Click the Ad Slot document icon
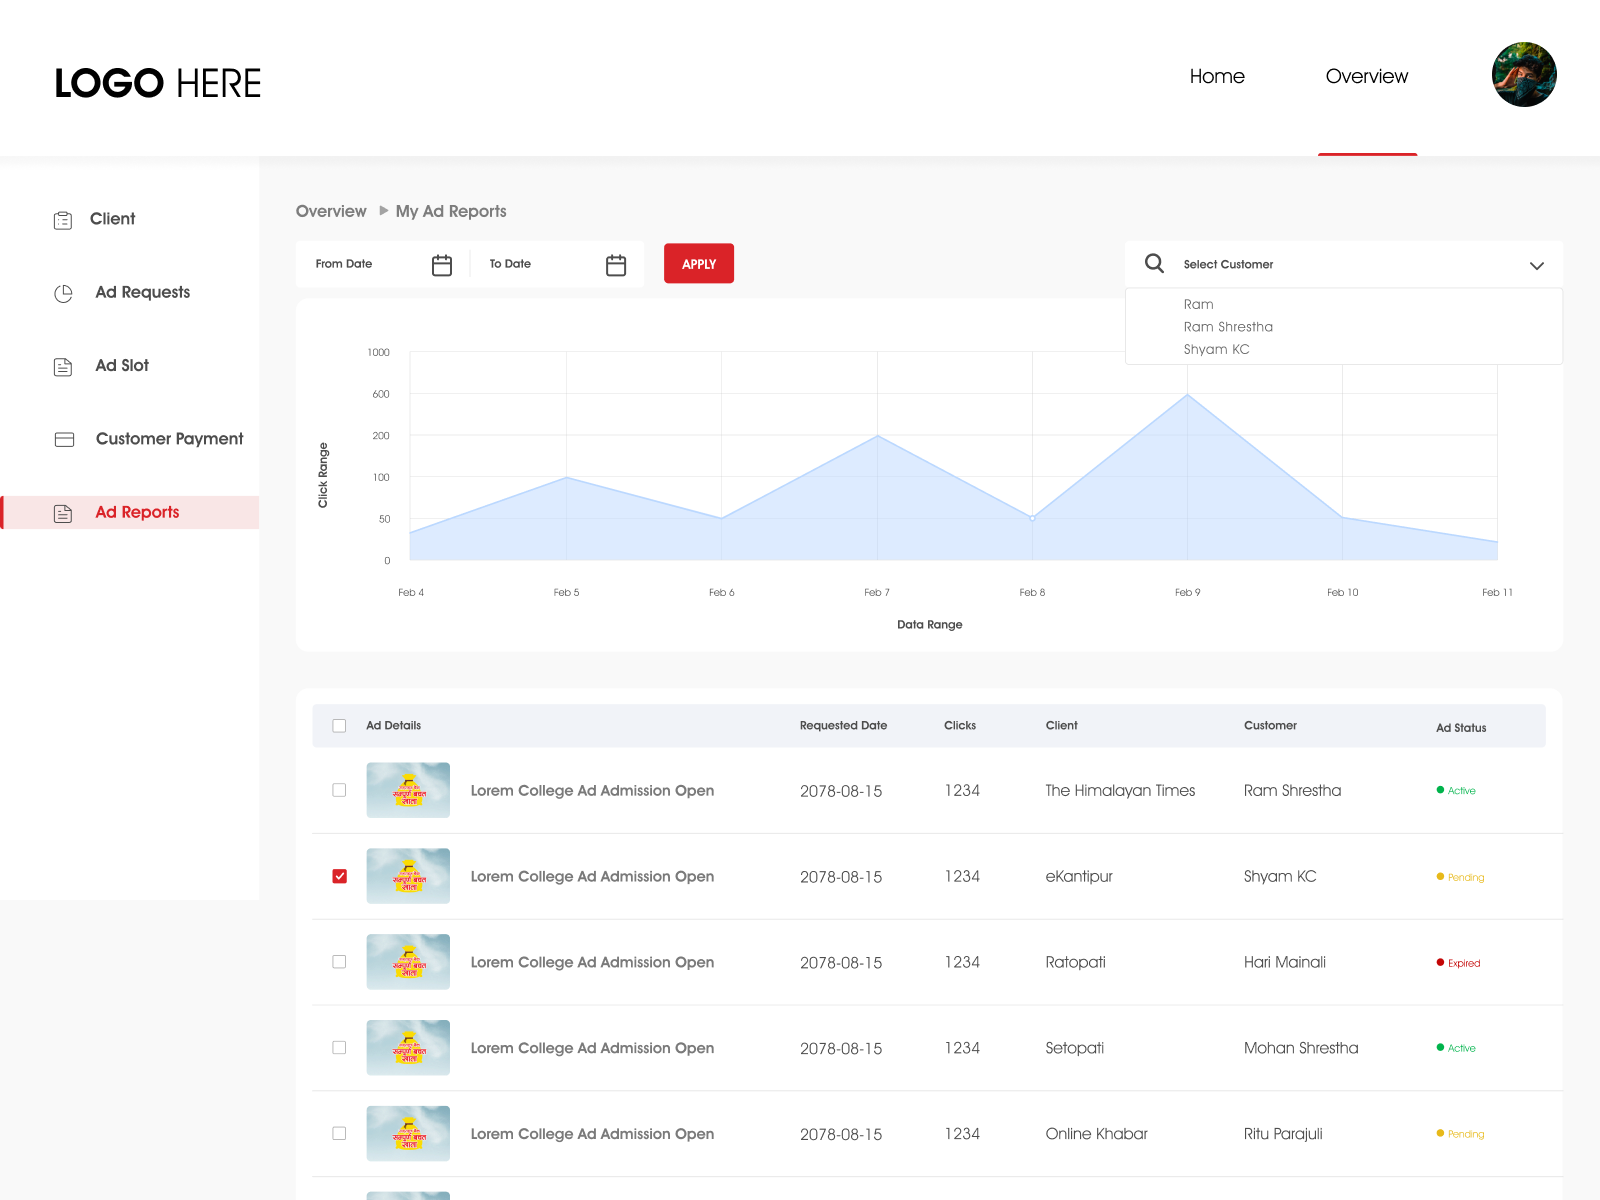1600x1200 pixels. coord(63,366)
